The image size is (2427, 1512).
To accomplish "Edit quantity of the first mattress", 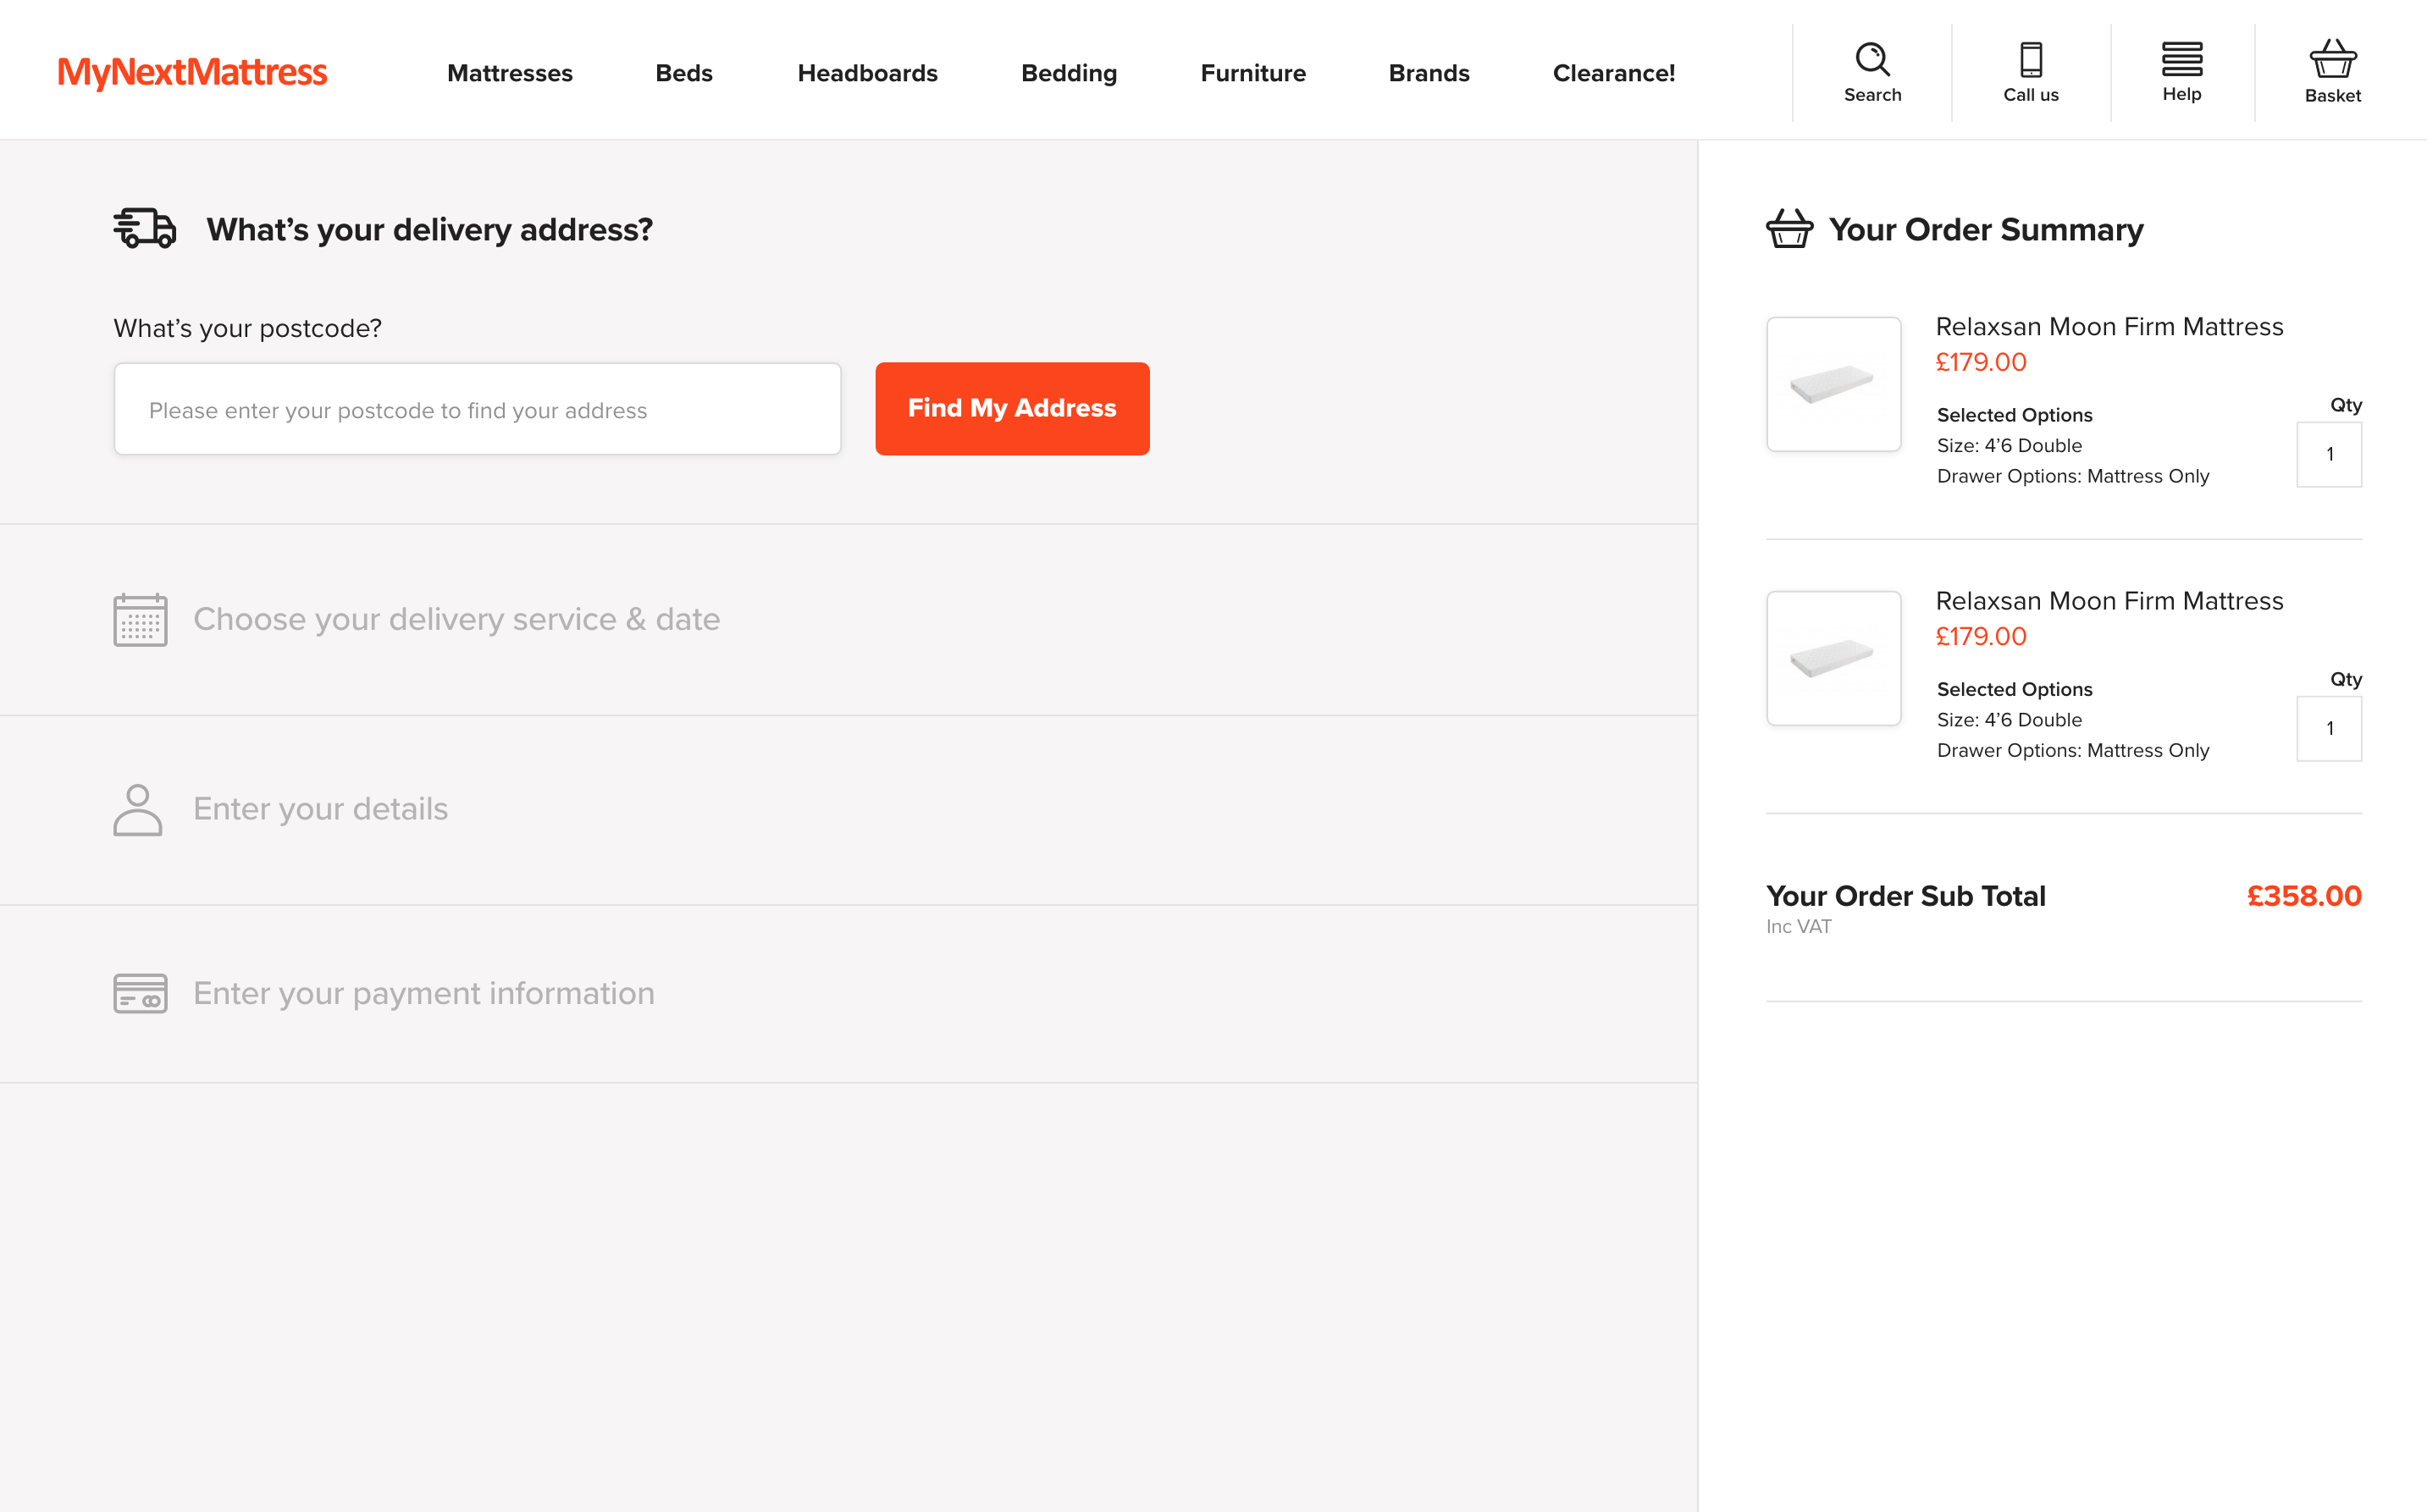I will coord(2329,454).
